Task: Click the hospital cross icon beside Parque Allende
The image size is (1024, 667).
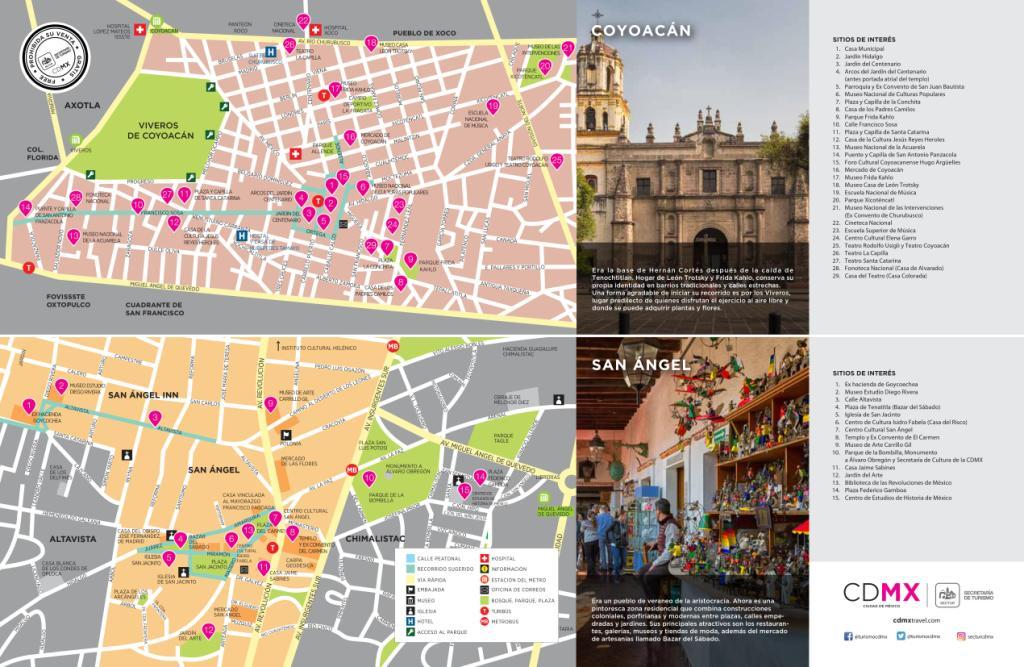Action: pyautogui.click(x=295, y=154)
